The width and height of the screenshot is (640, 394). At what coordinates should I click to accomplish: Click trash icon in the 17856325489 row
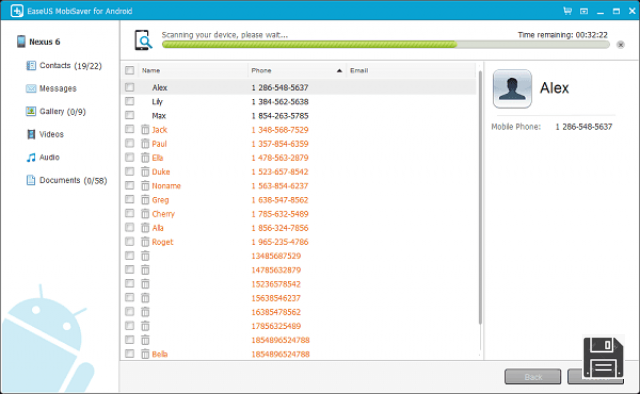(x=145, y=326)
